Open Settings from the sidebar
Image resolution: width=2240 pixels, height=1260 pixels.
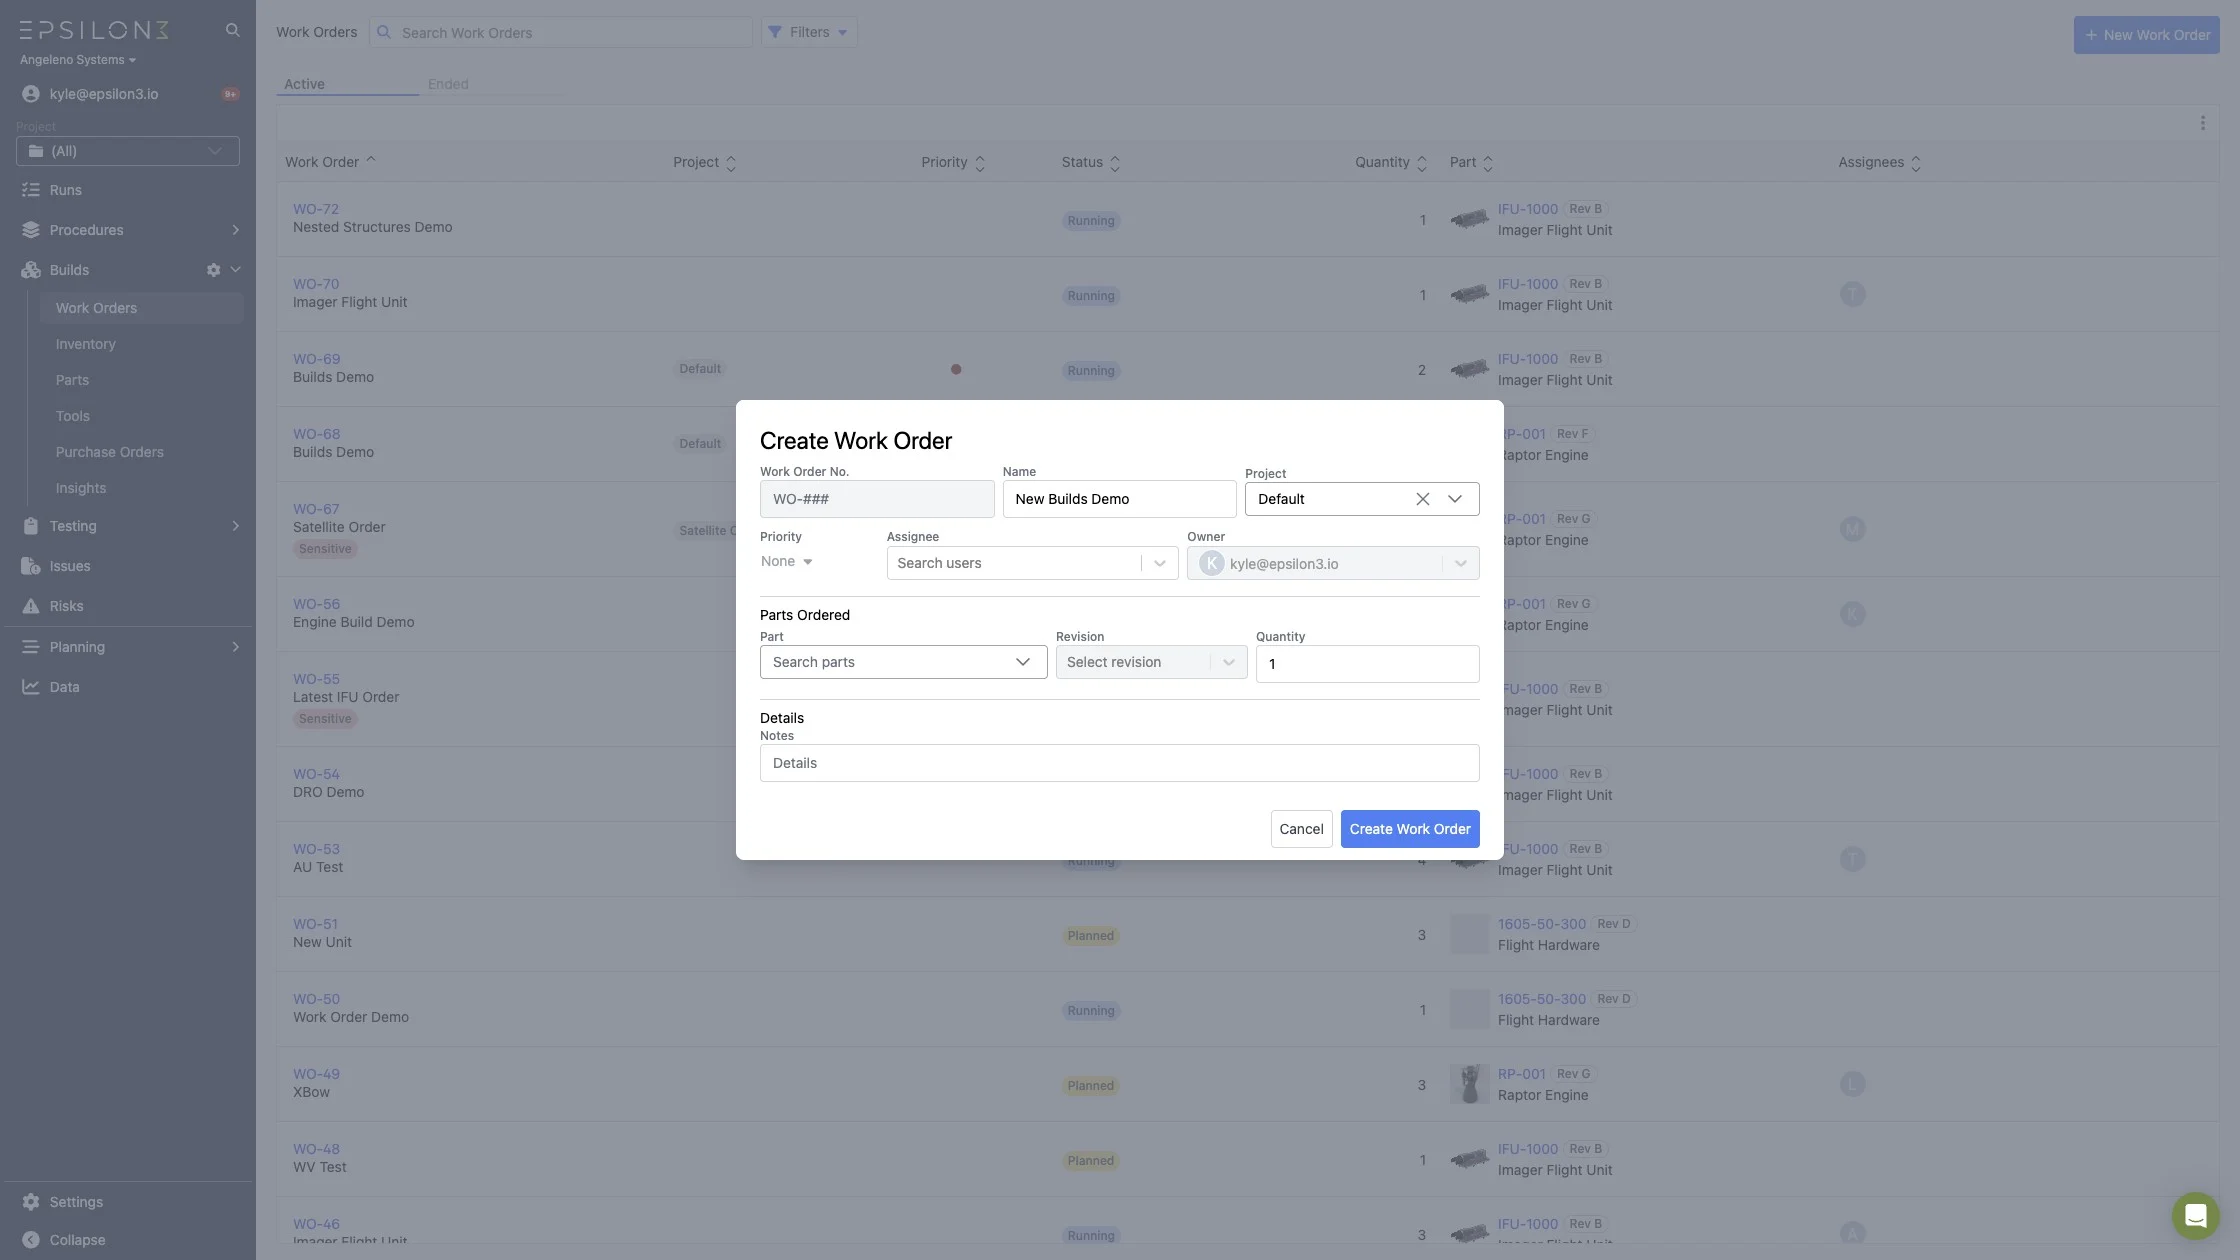click(76, 1202)
